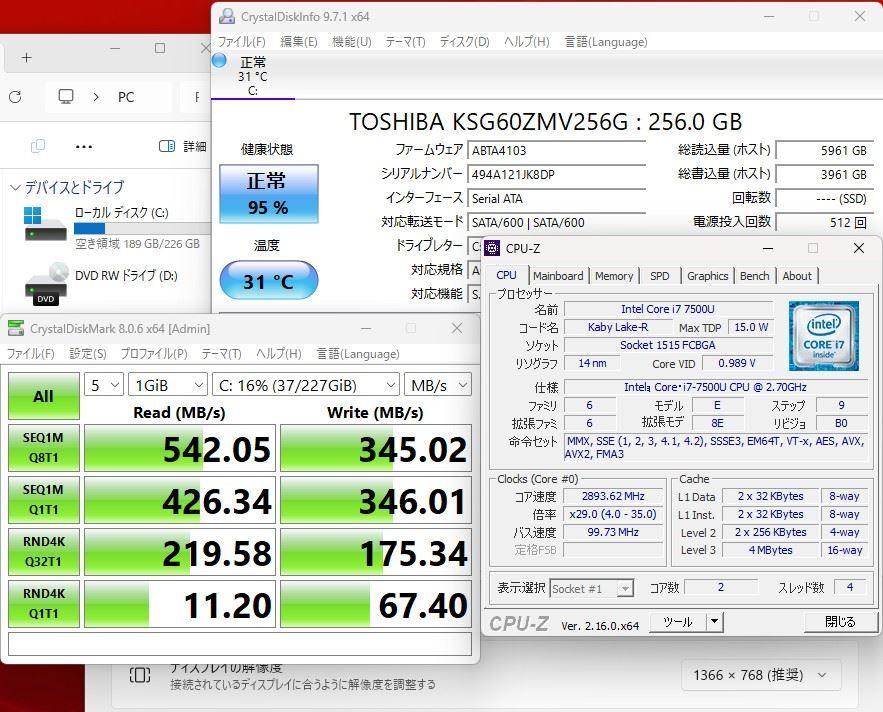Screen dimensions: 883x712
Task: Switch to the Memory tab in CPU-Z
Action: coord(613,275)
